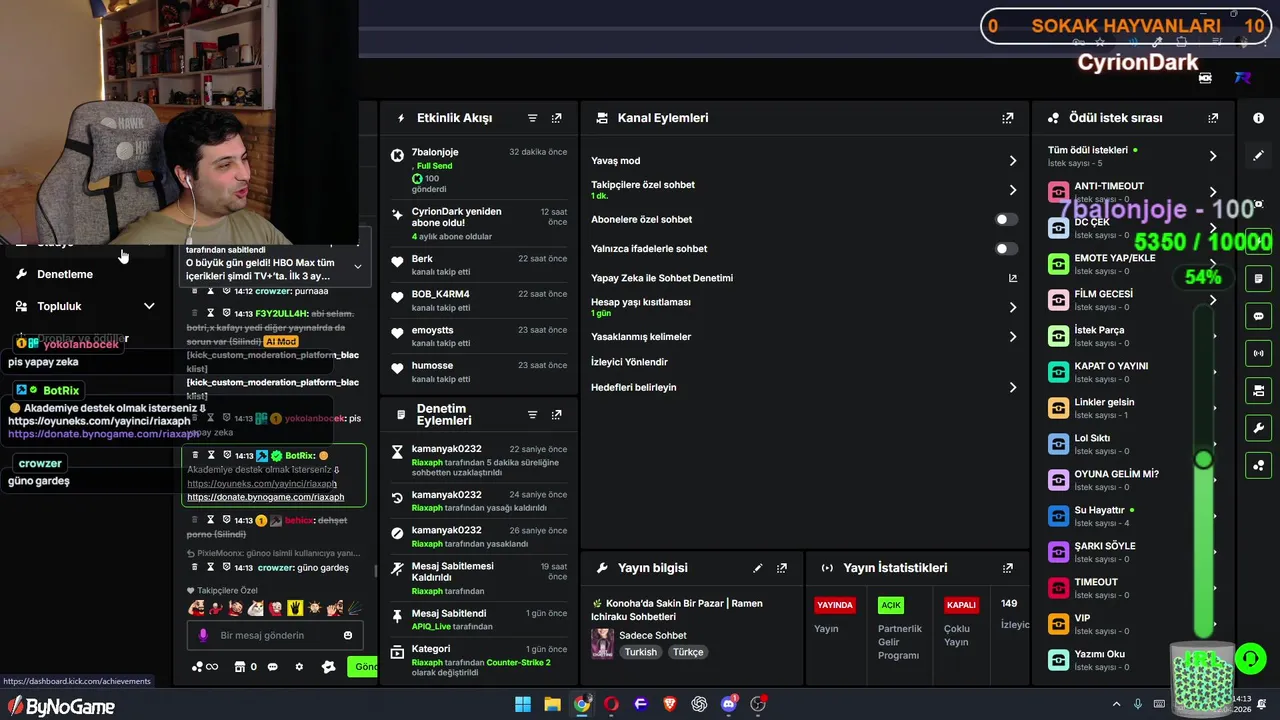Screen dimensions: 1280x720
Task: Open the chat bubble widget in right sidebar
Action: pos(1259,316)
